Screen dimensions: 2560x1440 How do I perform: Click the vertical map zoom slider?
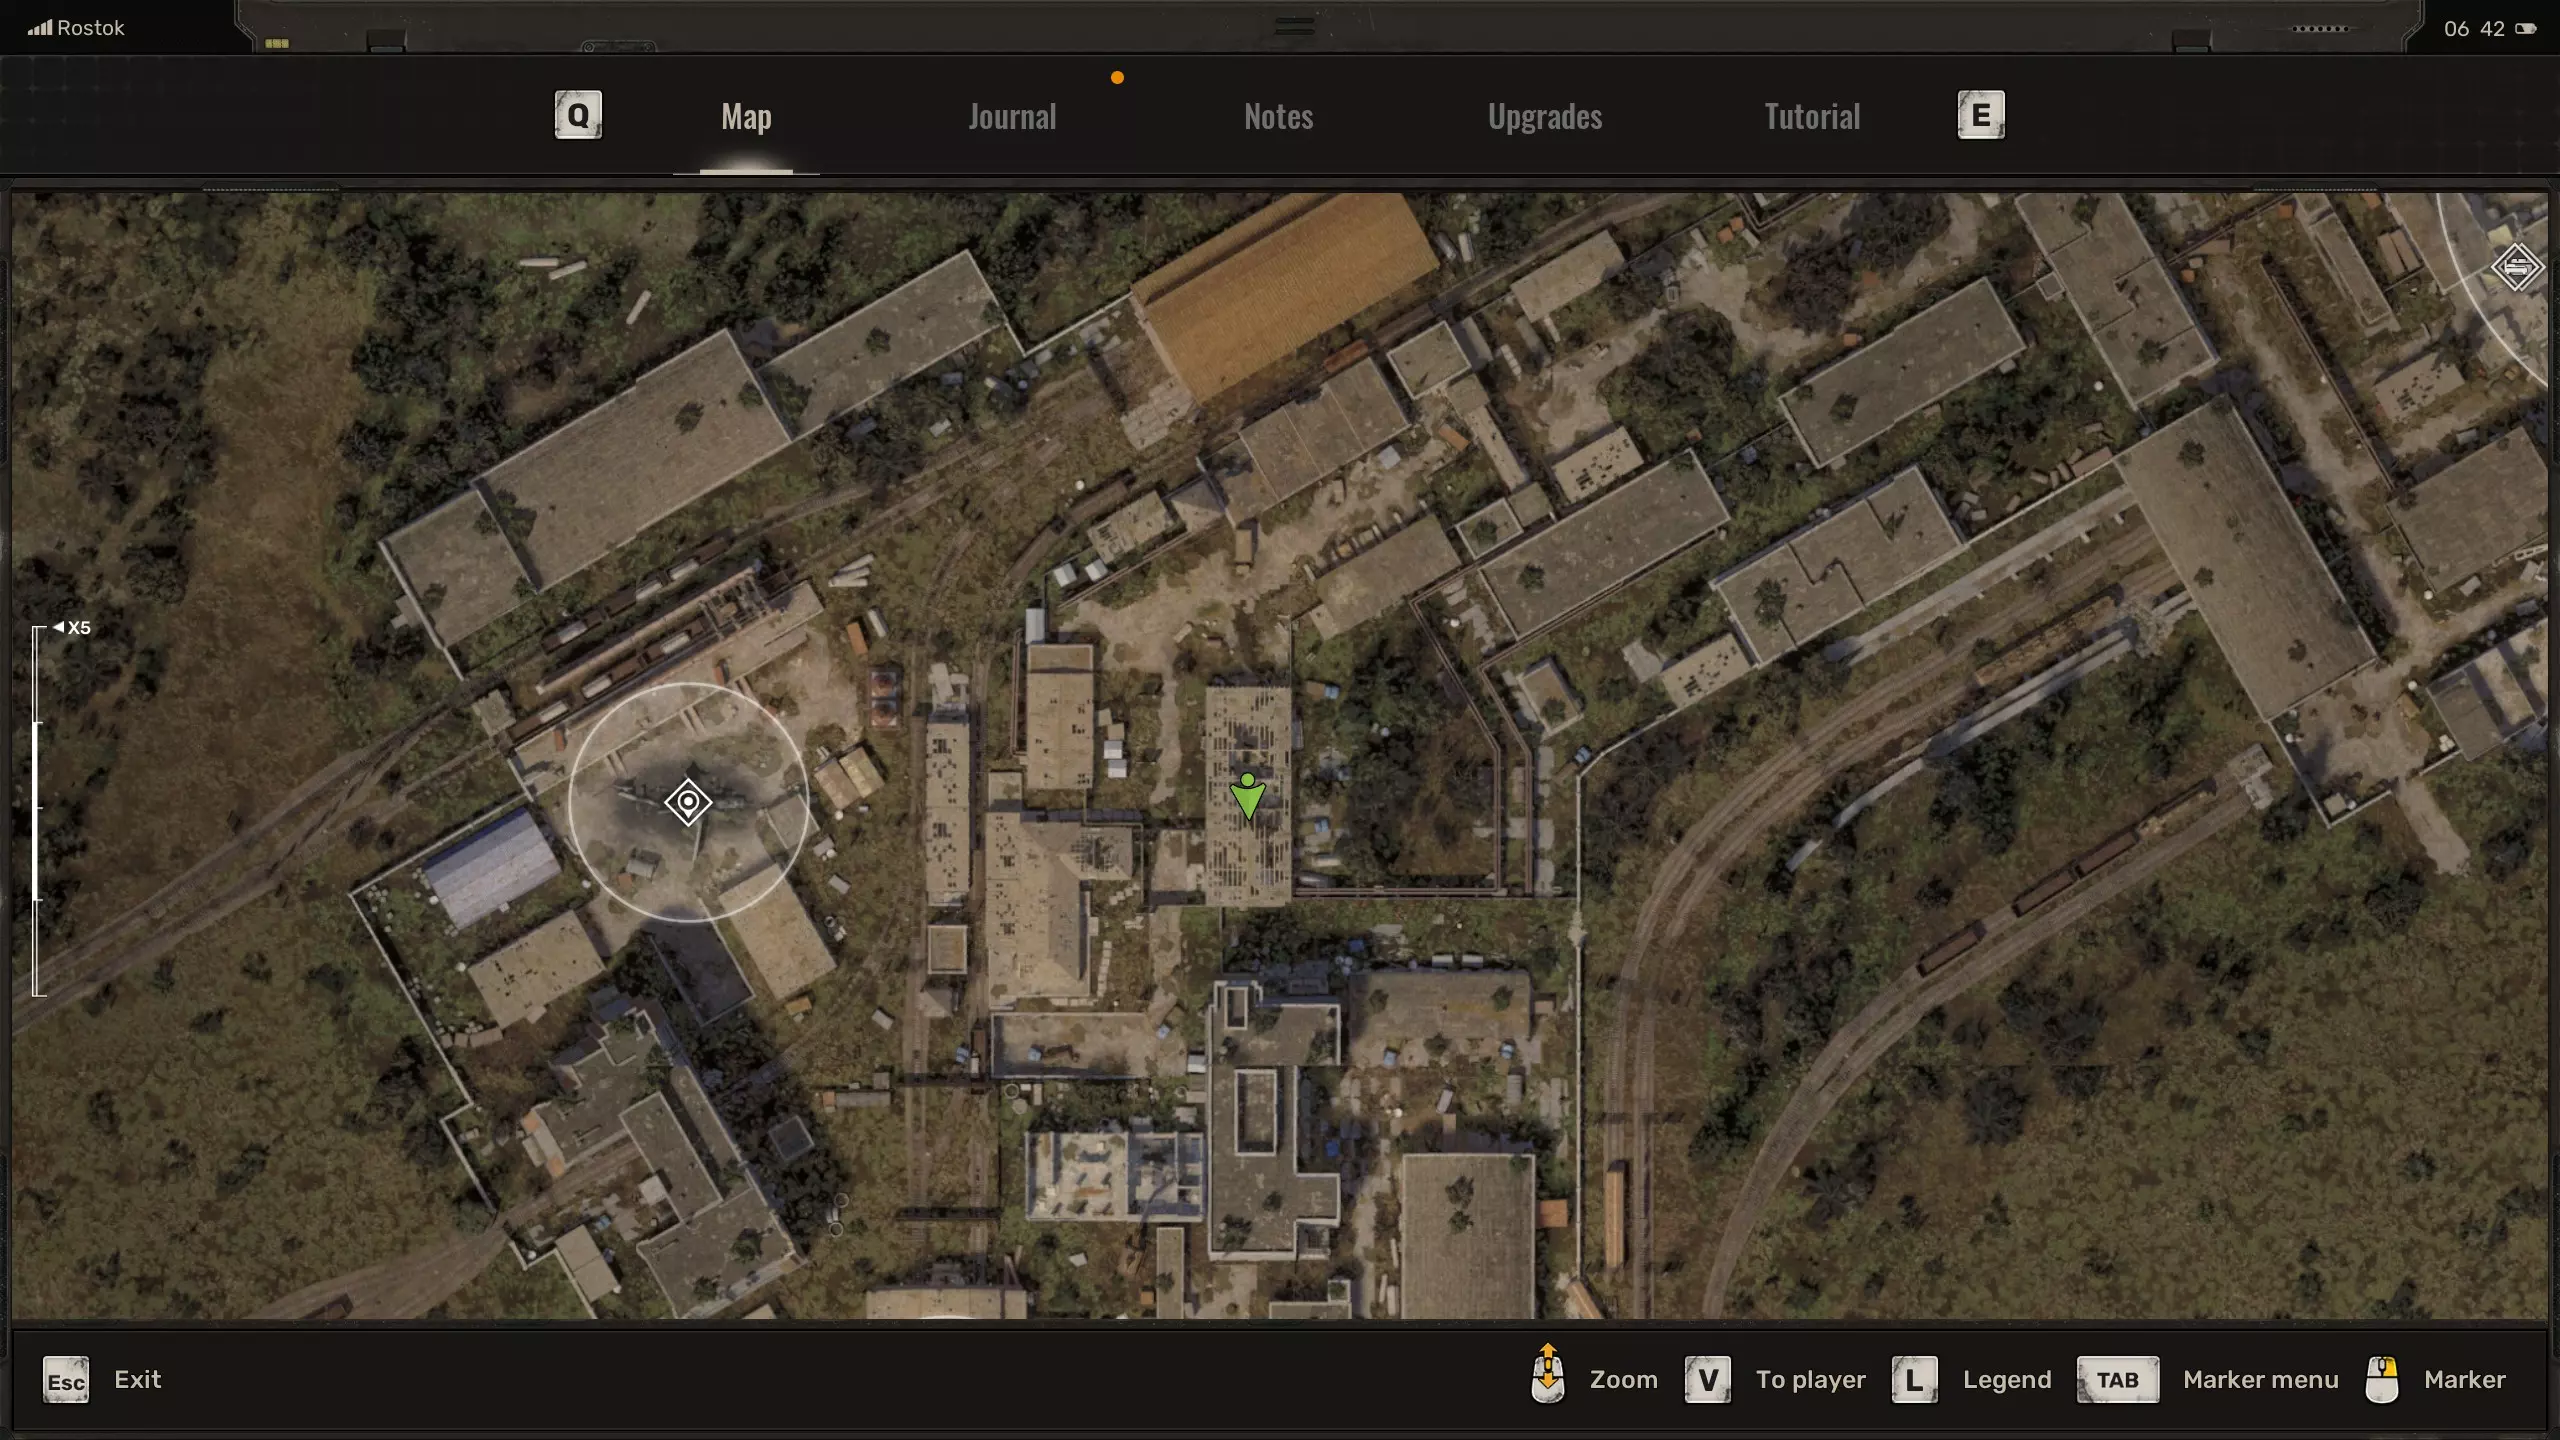[38, 810]
